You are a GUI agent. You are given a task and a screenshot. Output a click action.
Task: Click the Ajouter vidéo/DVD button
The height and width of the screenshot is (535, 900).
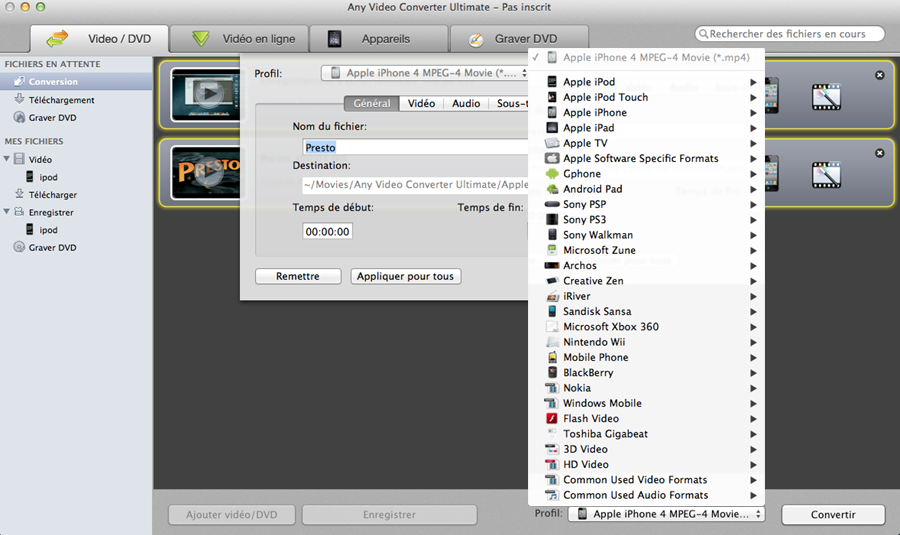tap(231, 515)
